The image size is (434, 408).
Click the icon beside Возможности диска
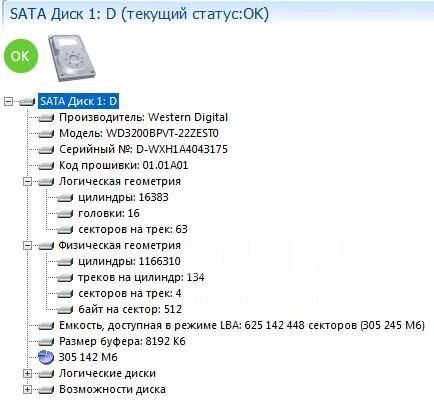(x=46, y=389)
